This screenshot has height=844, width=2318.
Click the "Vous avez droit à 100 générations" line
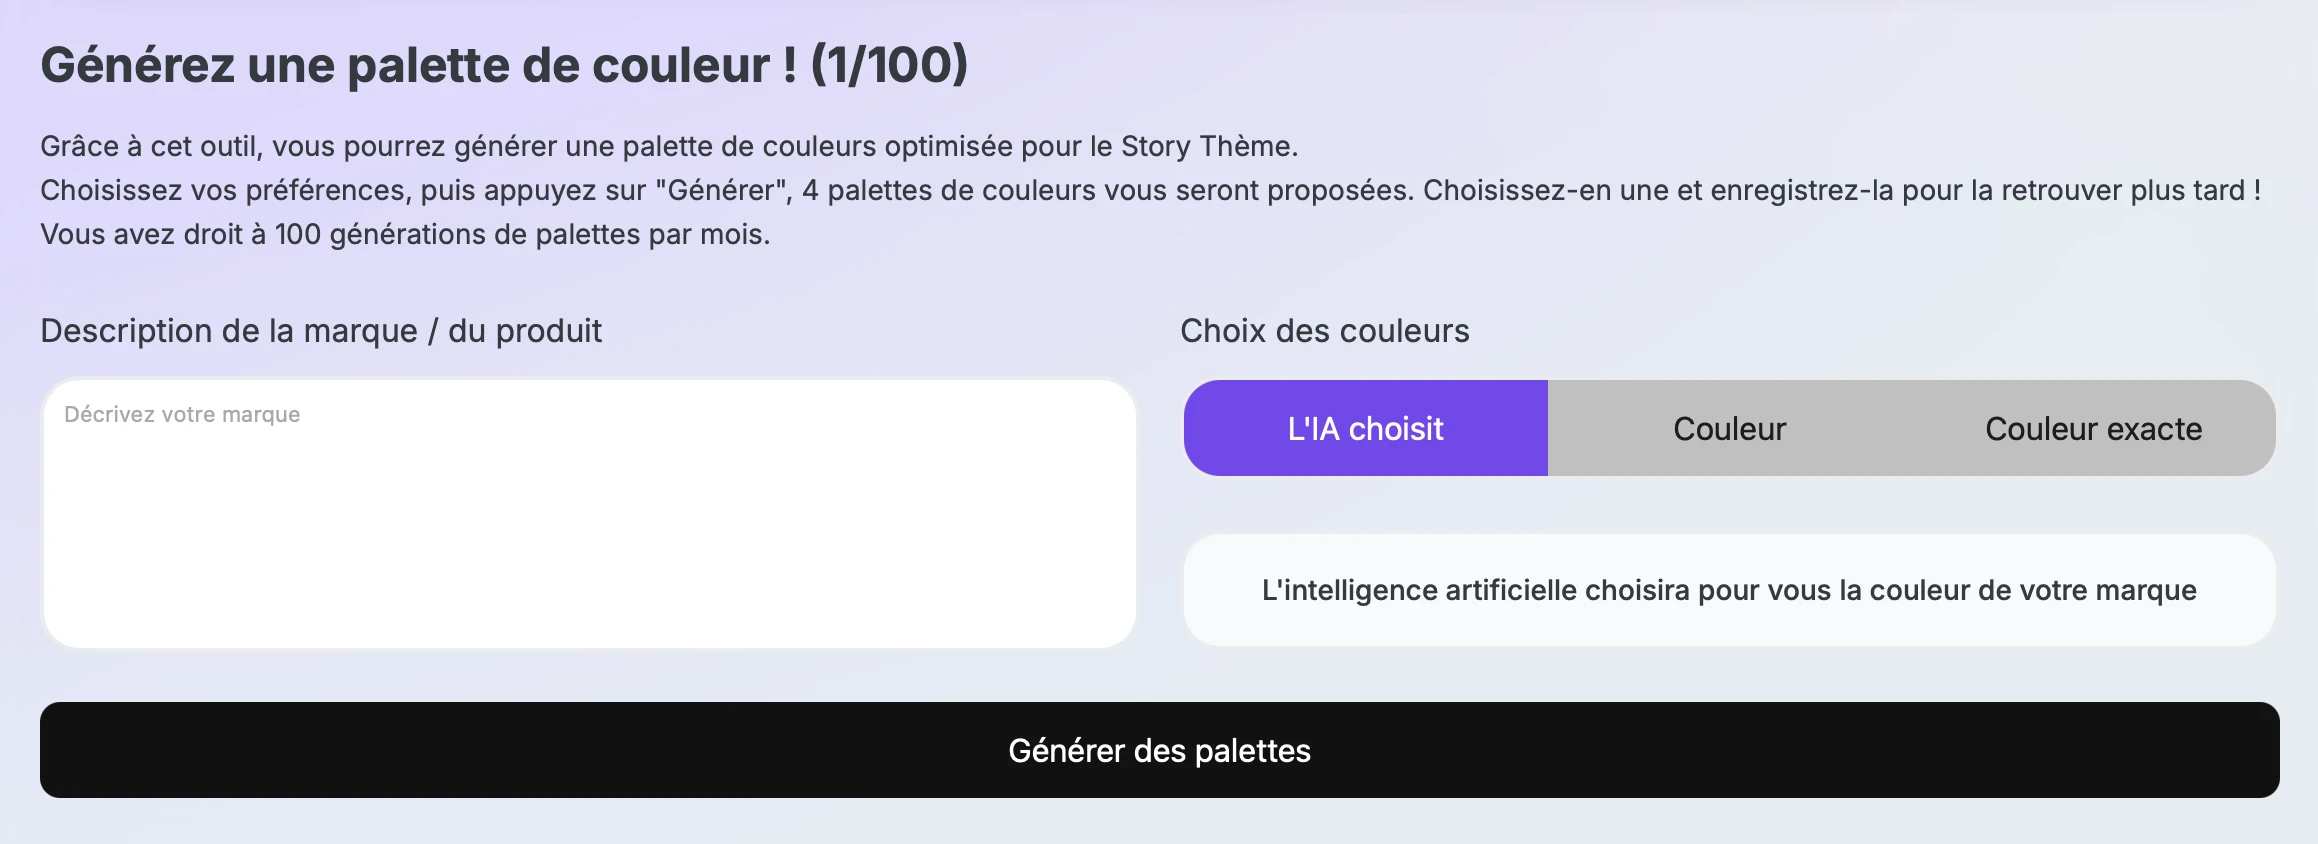[404, 234]
